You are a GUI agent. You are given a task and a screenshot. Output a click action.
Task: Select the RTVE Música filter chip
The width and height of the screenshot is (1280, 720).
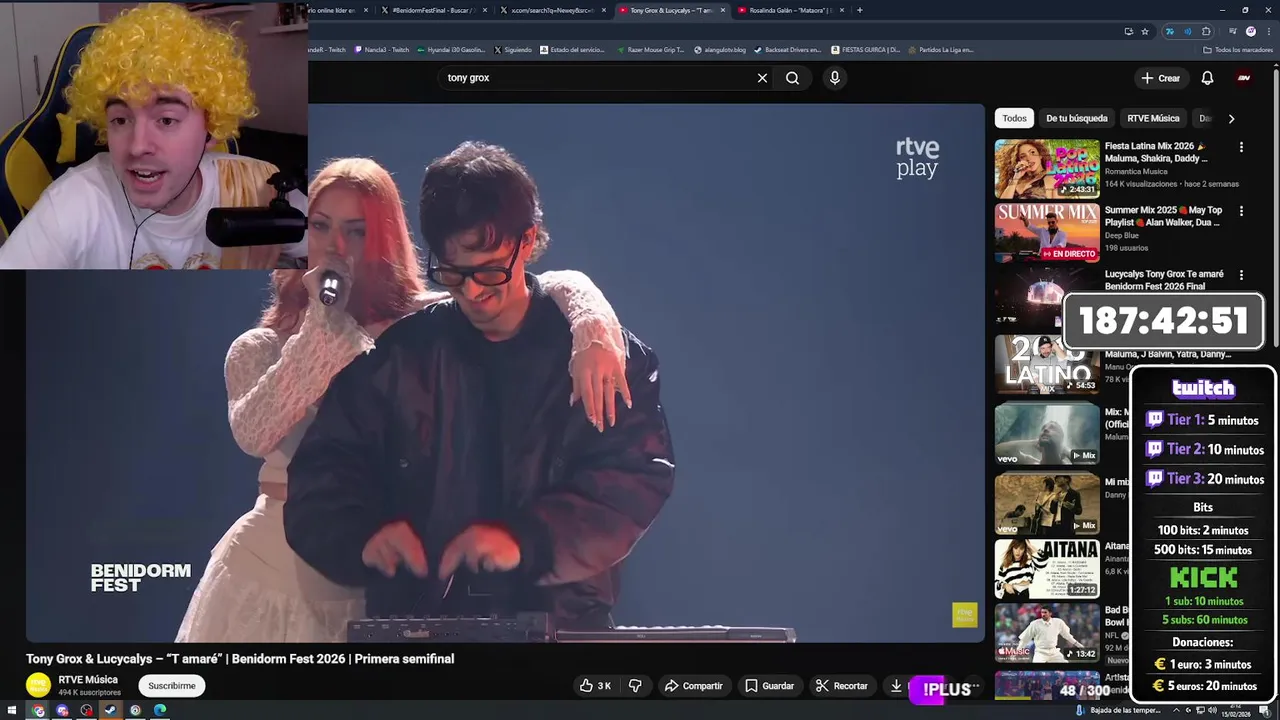1153,118
